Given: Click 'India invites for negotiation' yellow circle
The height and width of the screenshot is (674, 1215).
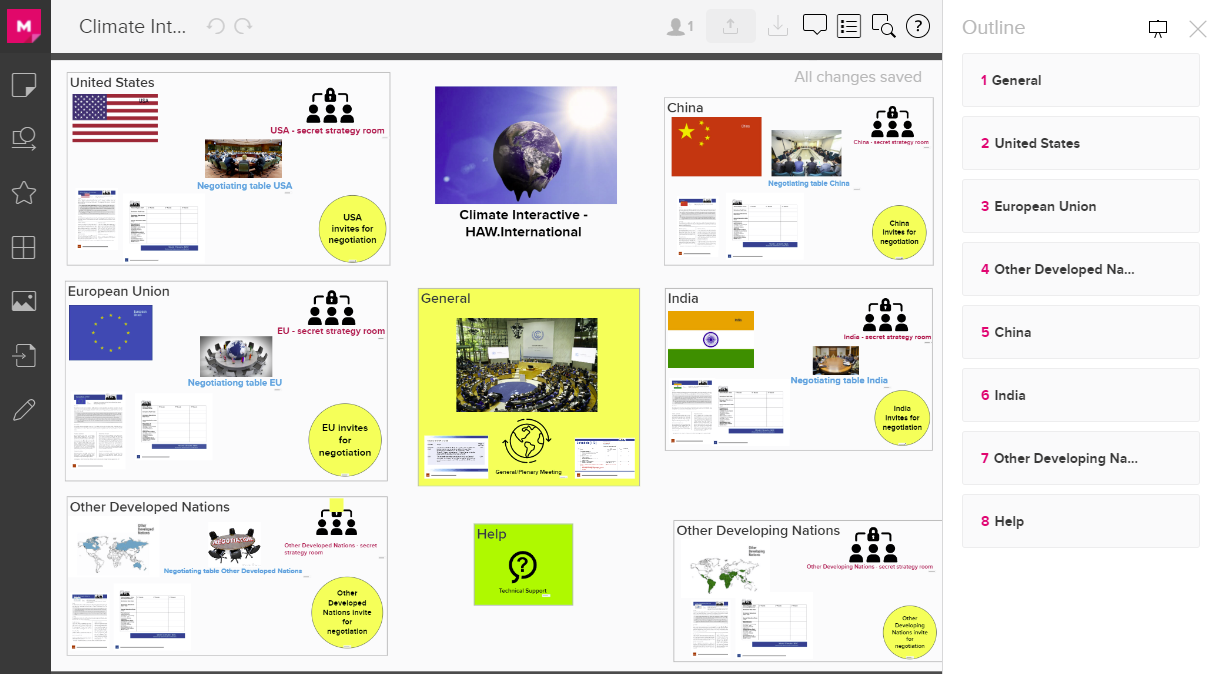Looking at the screenshot, I should (902, 419).
